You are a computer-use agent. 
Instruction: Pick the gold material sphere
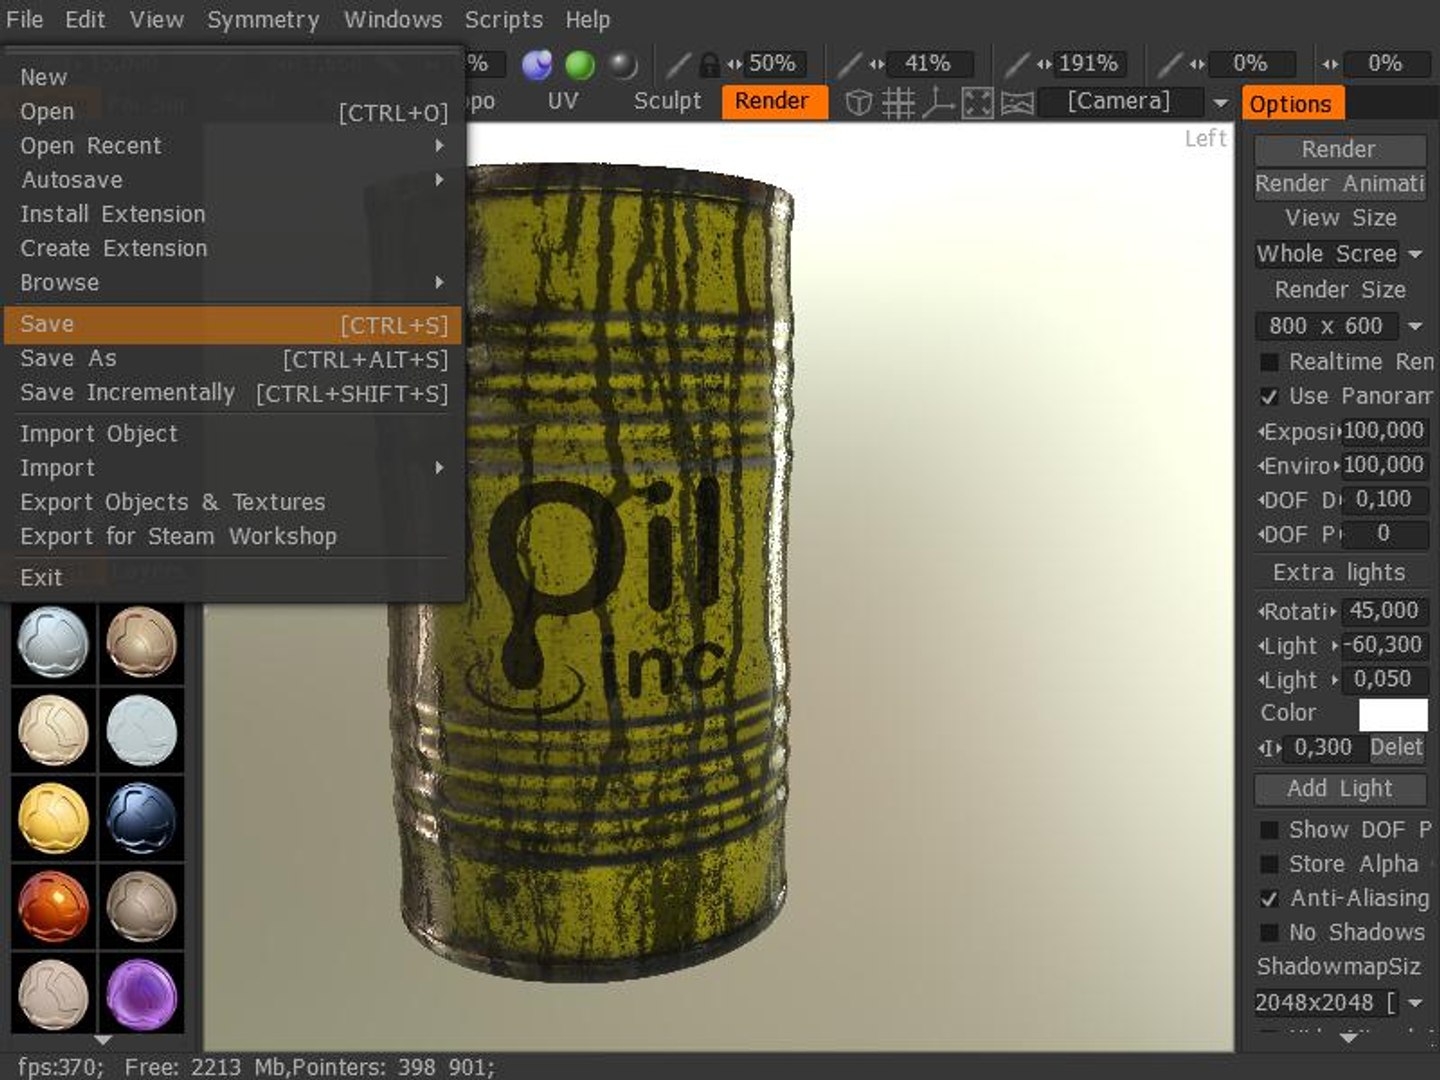click(53, 818)
